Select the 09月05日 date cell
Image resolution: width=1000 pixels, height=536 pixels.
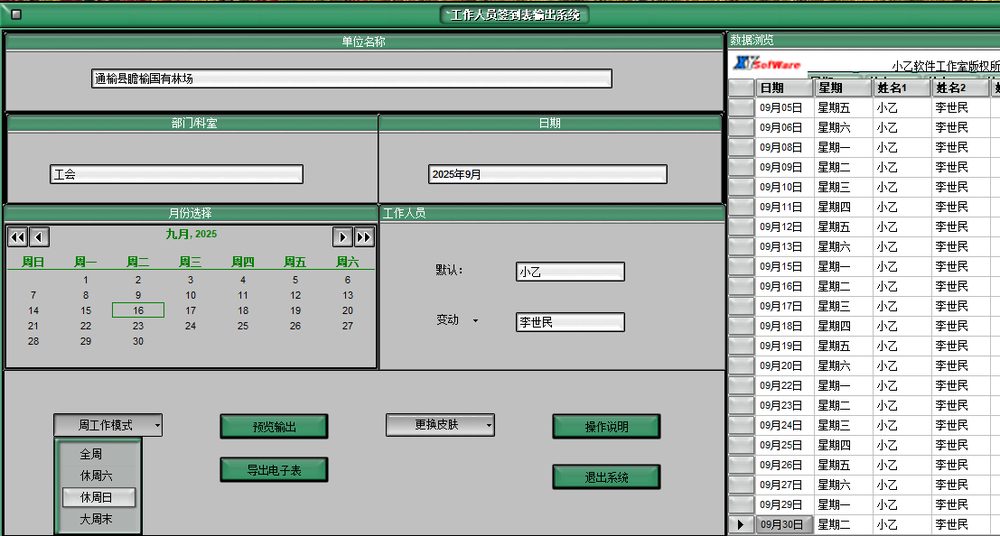pos(784,108)
